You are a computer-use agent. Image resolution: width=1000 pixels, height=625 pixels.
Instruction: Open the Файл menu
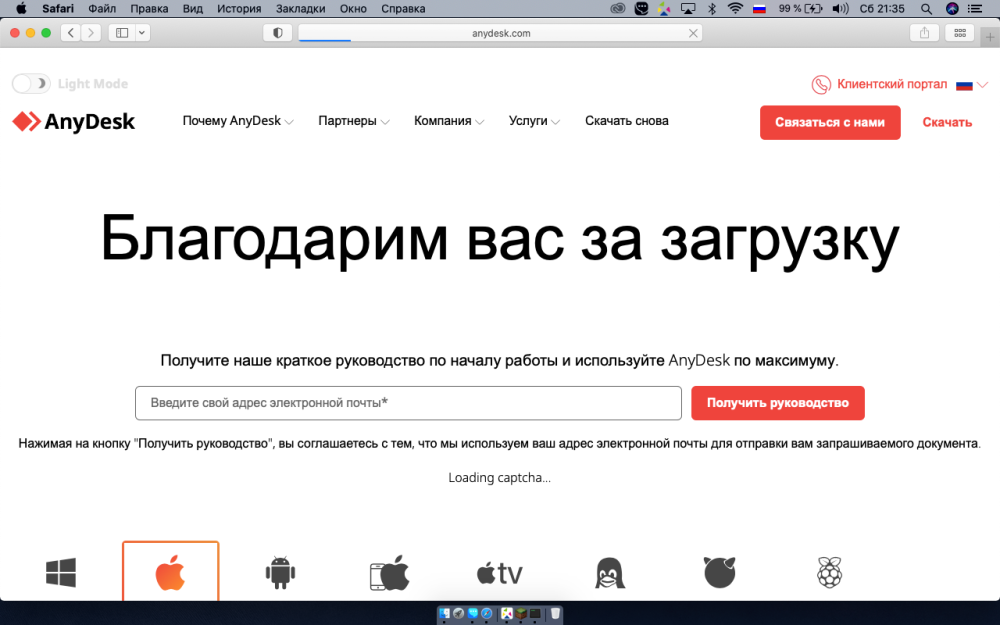[102, 9]
